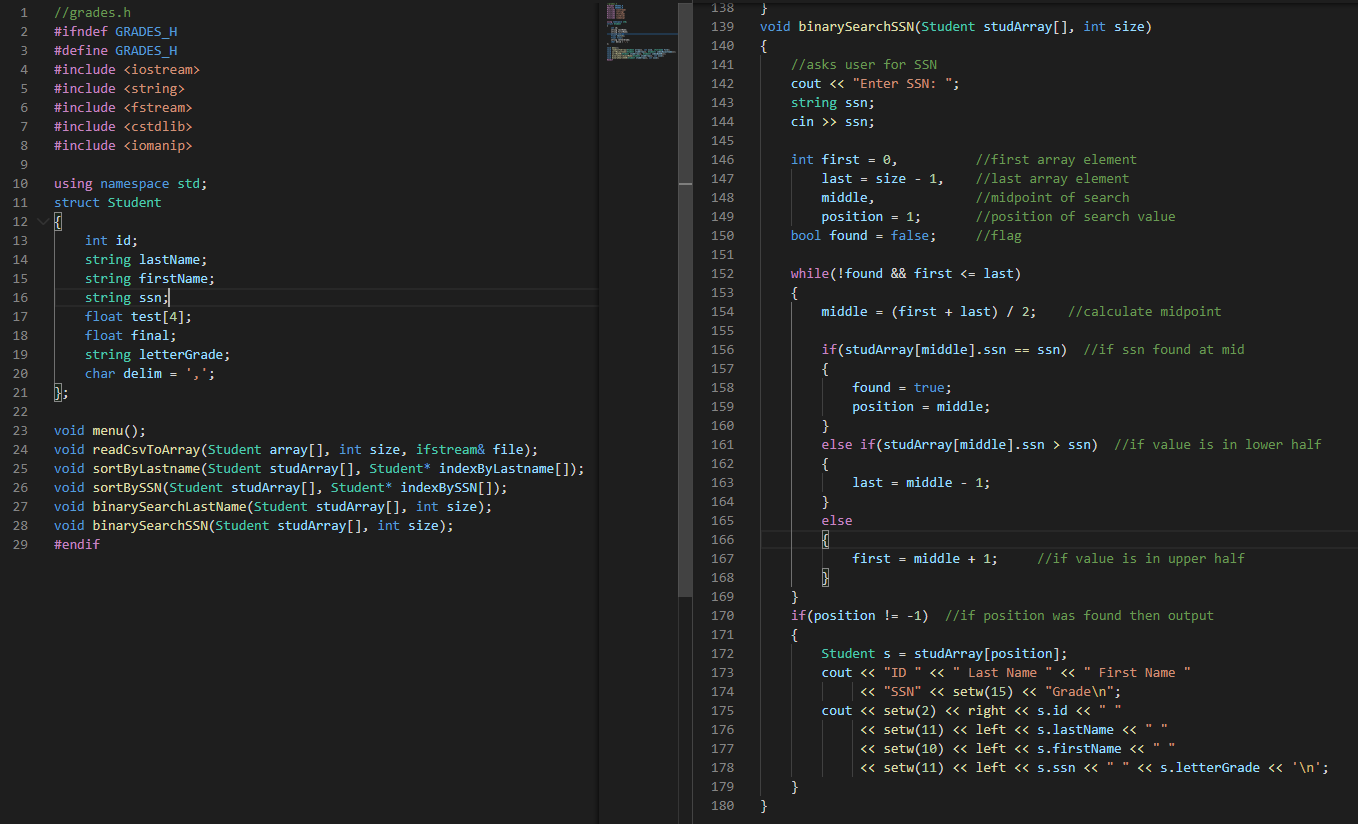Click the sortBySSN prototype line

coord(281,487)
